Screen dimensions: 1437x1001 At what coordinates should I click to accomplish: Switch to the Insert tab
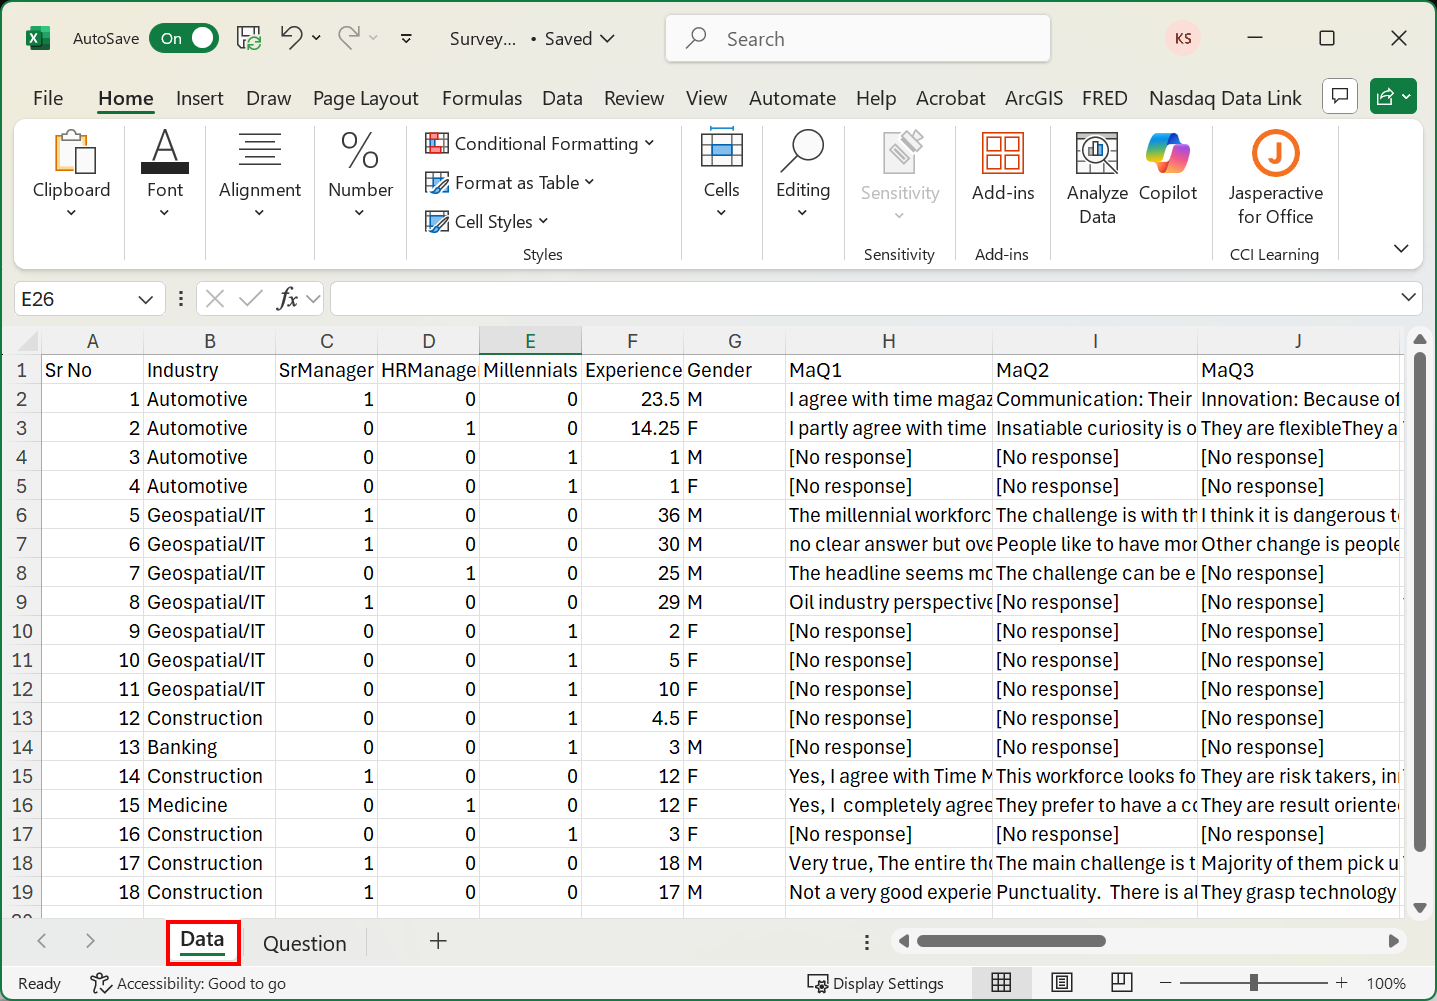pyautogui.click(x=199, y=98)
